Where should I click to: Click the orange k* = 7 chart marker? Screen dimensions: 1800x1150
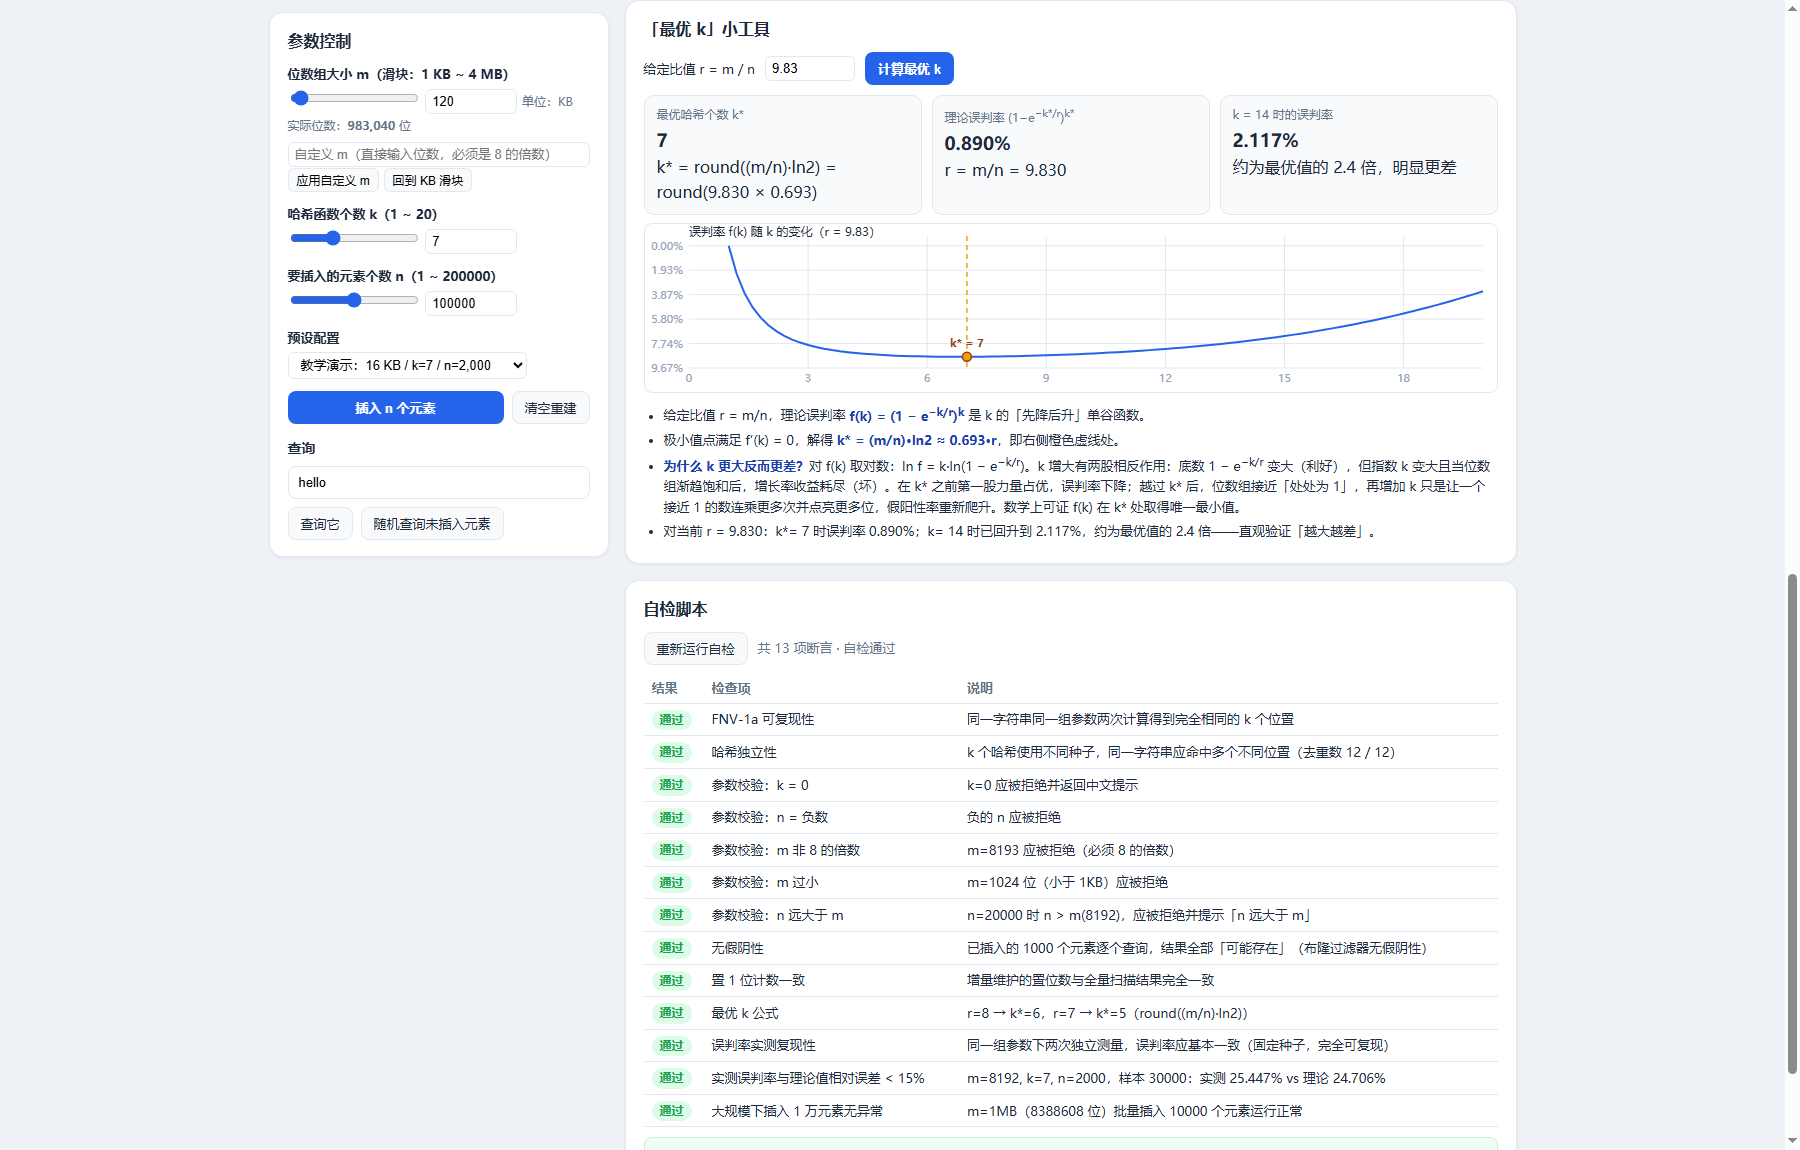tap(967, 357)
